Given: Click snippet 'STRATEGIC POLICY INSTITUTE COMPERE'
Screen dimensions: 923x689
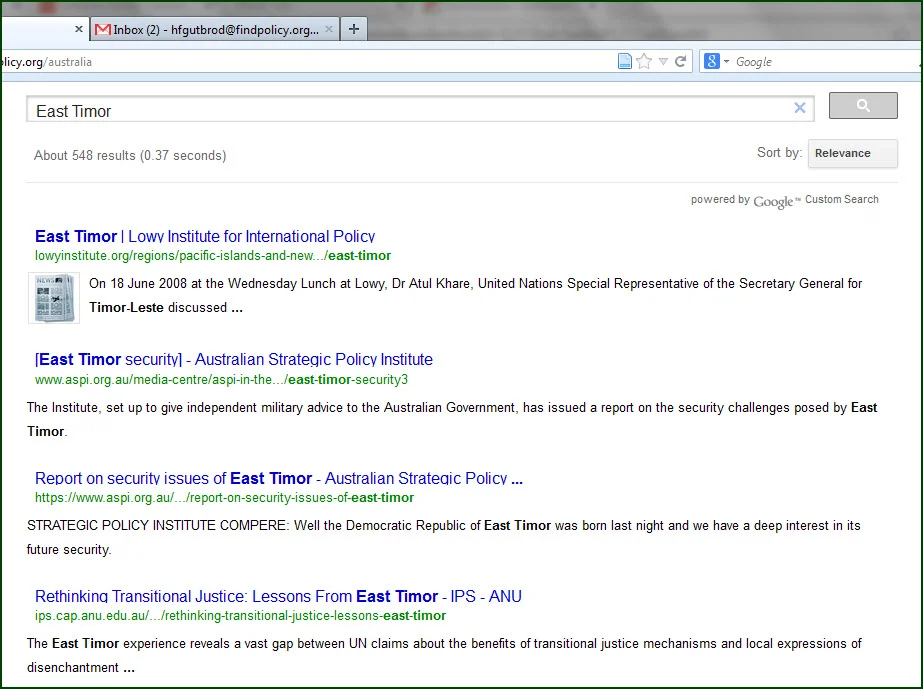Looking at the screenshot, I should click(444, 537).
